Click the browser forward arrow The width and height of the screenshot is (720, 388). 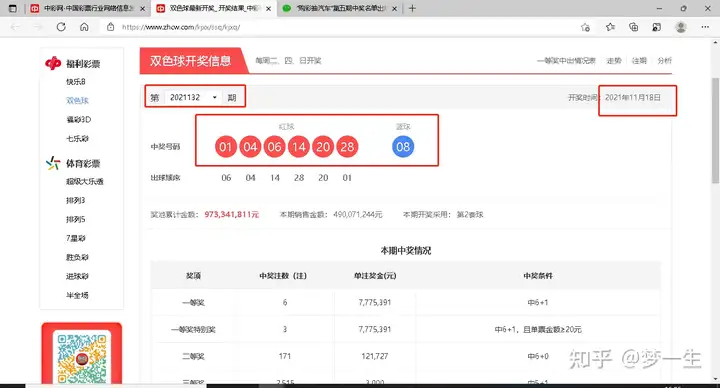(x=38, y=27)
